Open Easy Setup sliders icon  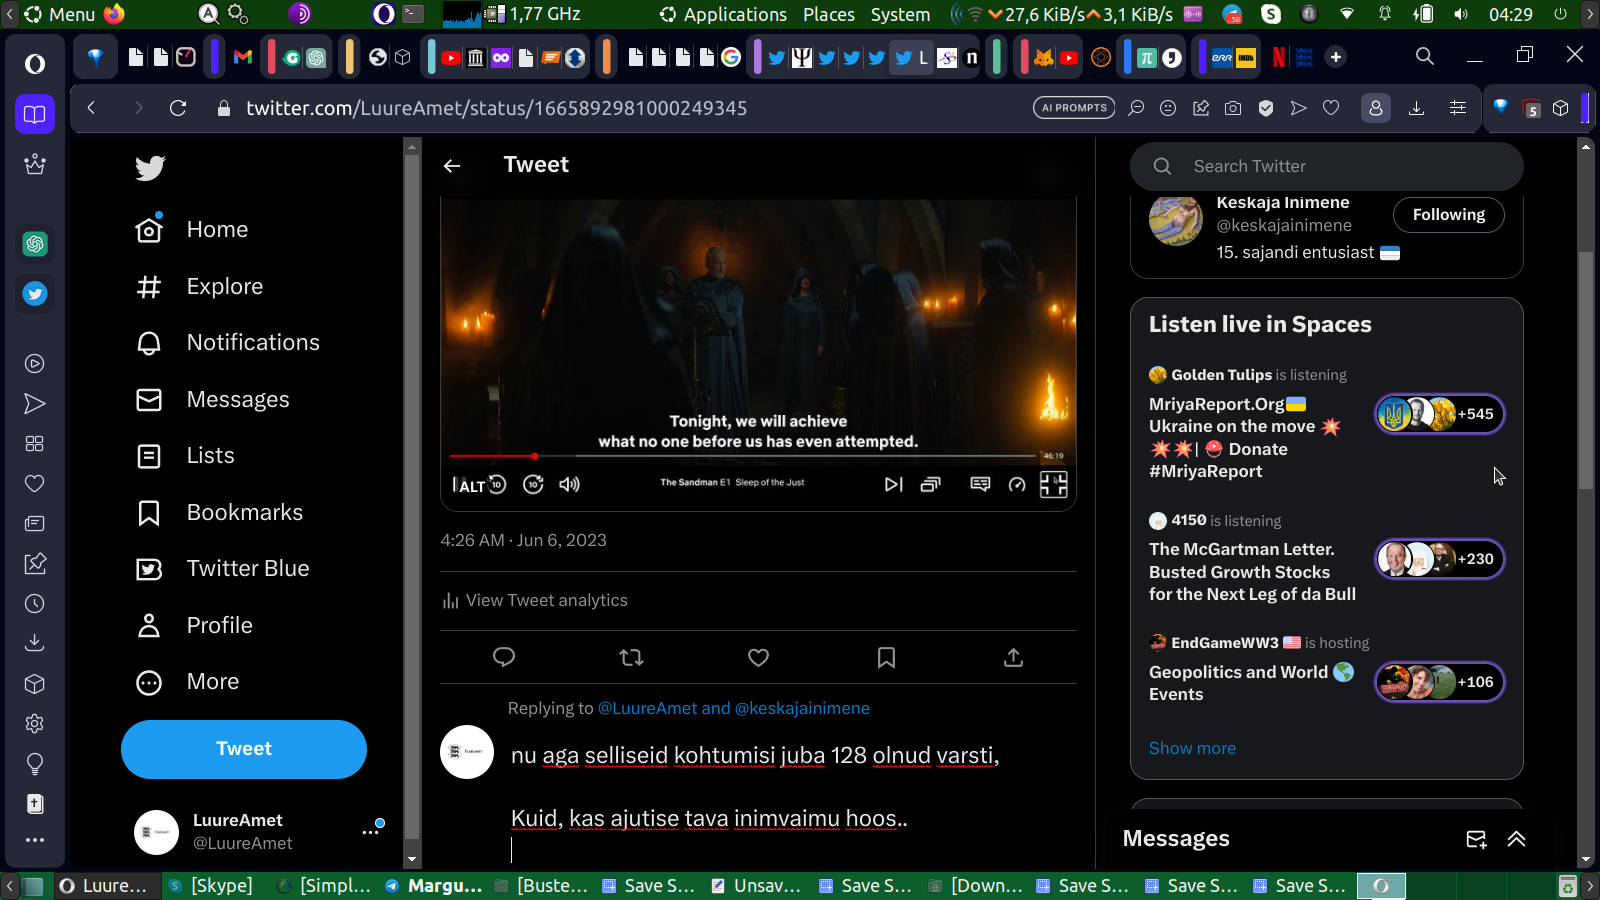1458,108
